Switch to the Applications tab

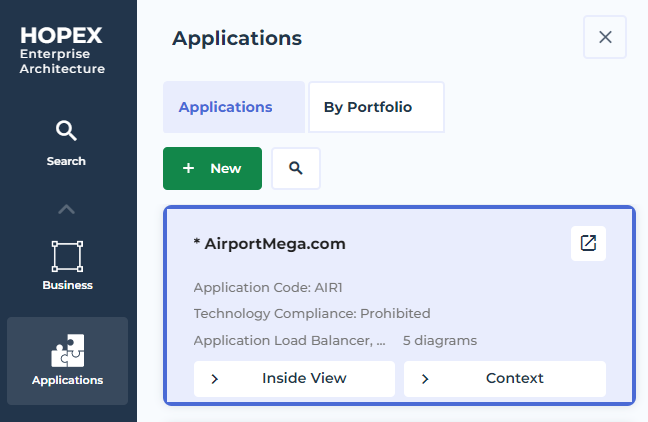234,107
